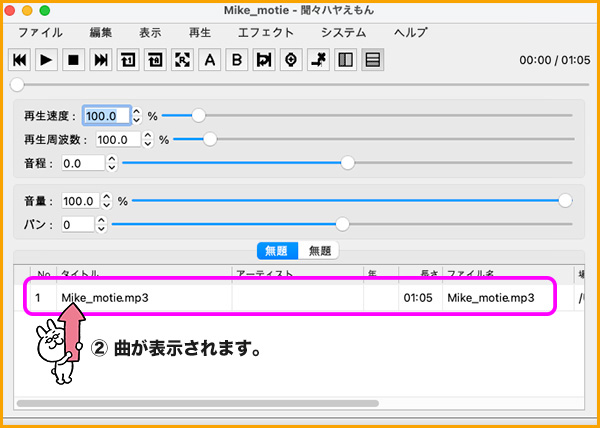Open the 編集 menu

pos(101,33)
